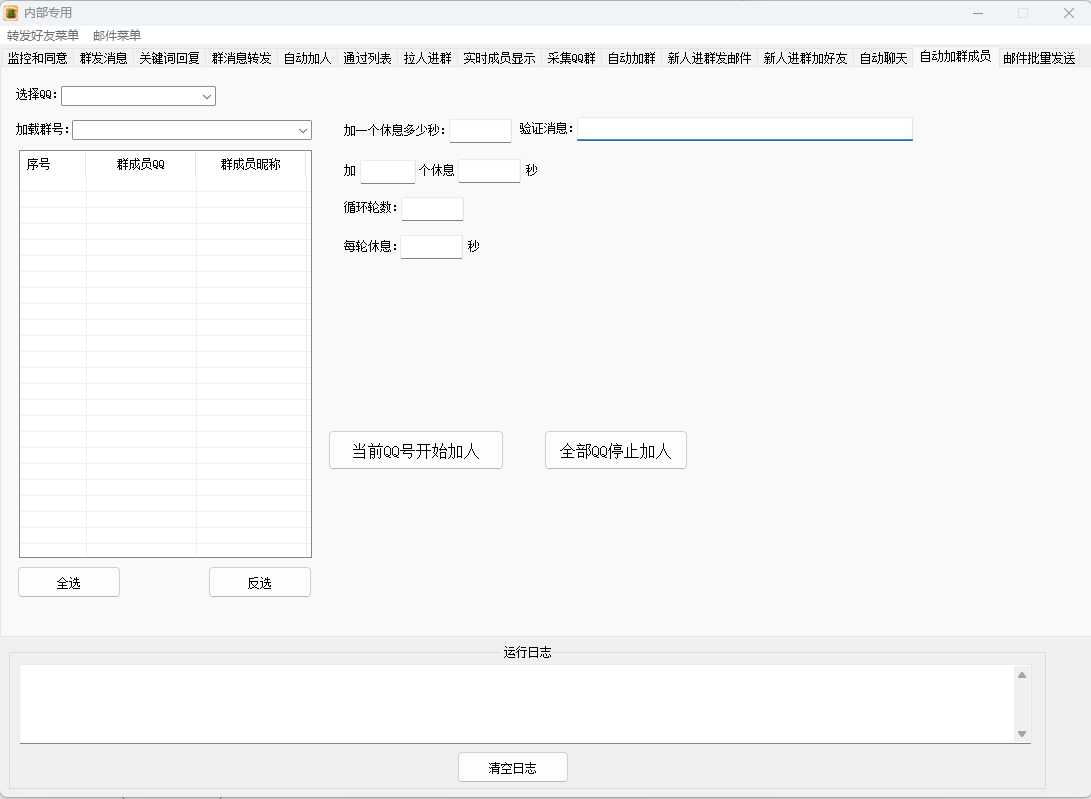
Task: Click the log scrollbar down arrow
Action: tap(1022, 733)
